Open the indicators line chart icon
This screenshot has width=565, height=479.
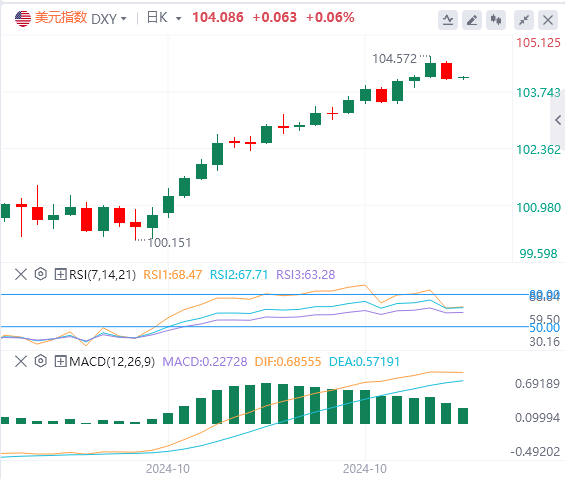point(448,19)
